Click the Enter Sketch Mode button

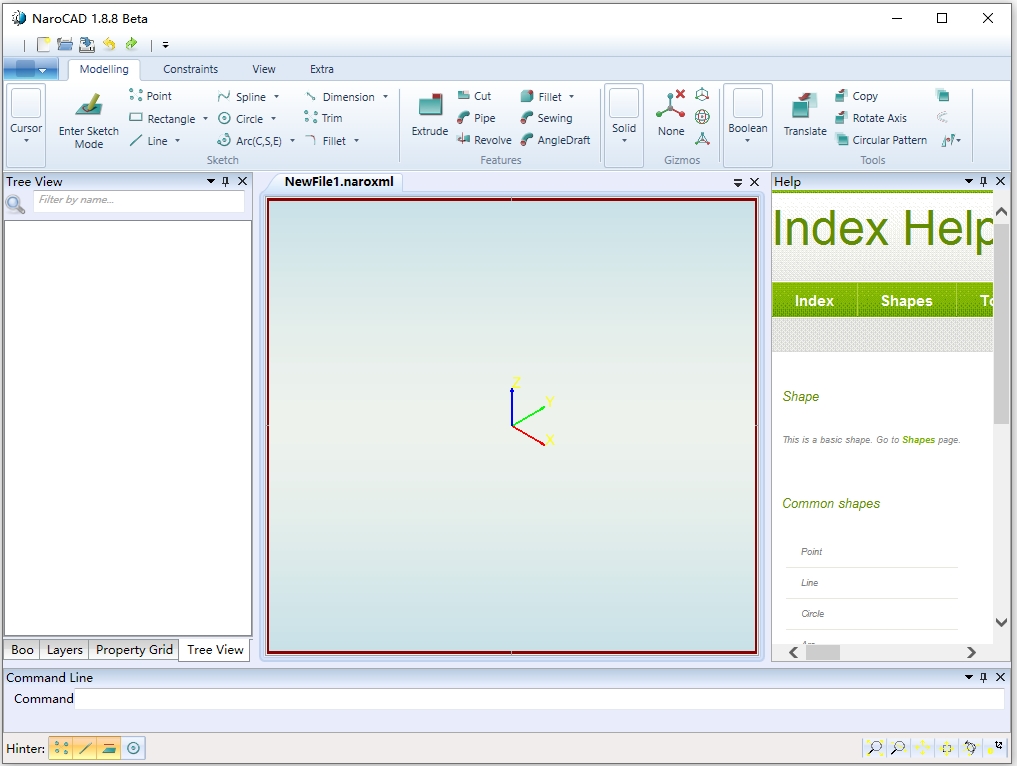(89, 121)
